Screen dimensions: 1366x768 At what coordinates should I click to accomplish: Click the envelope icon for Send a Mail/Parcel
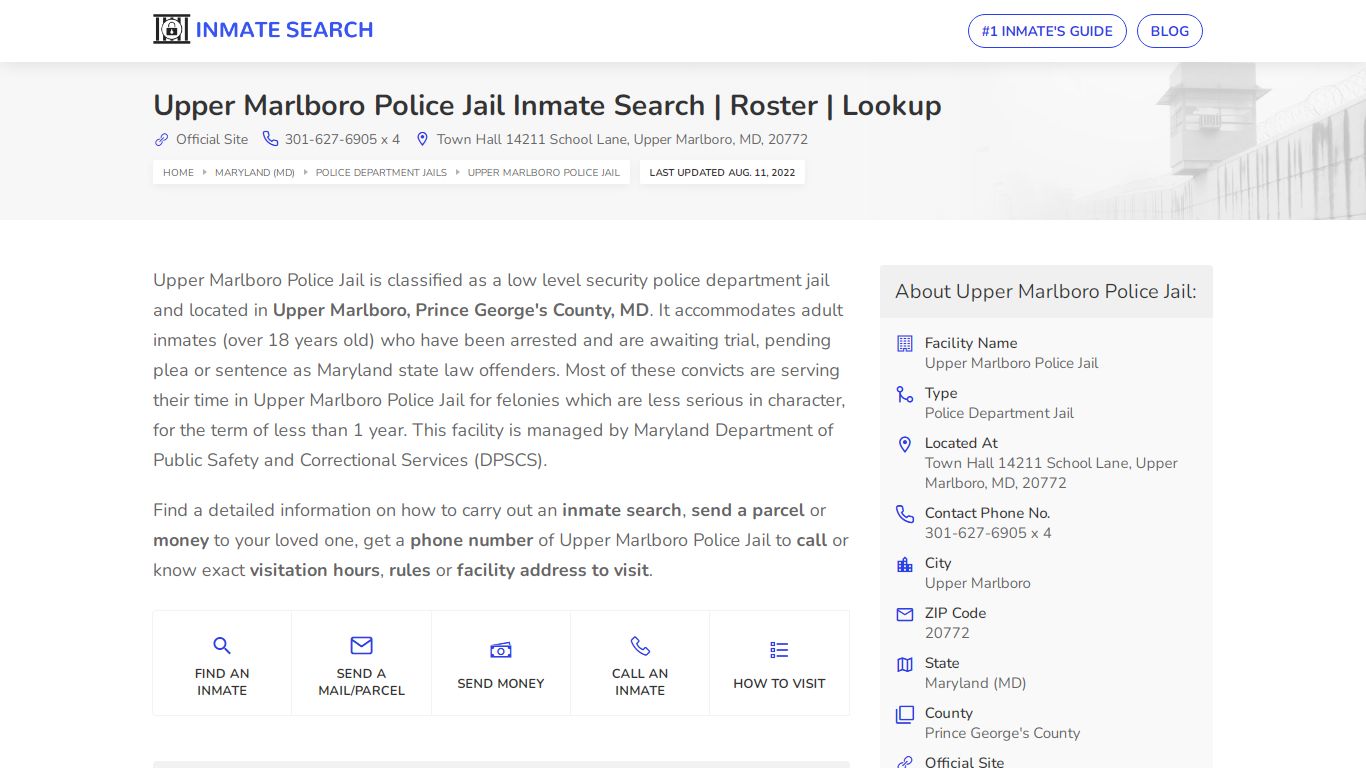[x=361, y=646]
